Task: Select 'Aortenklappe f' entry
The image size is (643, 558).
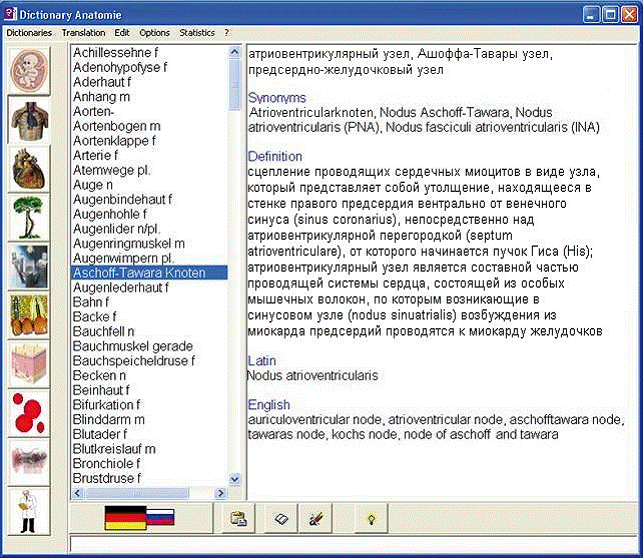Action: pyautogui.click(x=114, y=141)
